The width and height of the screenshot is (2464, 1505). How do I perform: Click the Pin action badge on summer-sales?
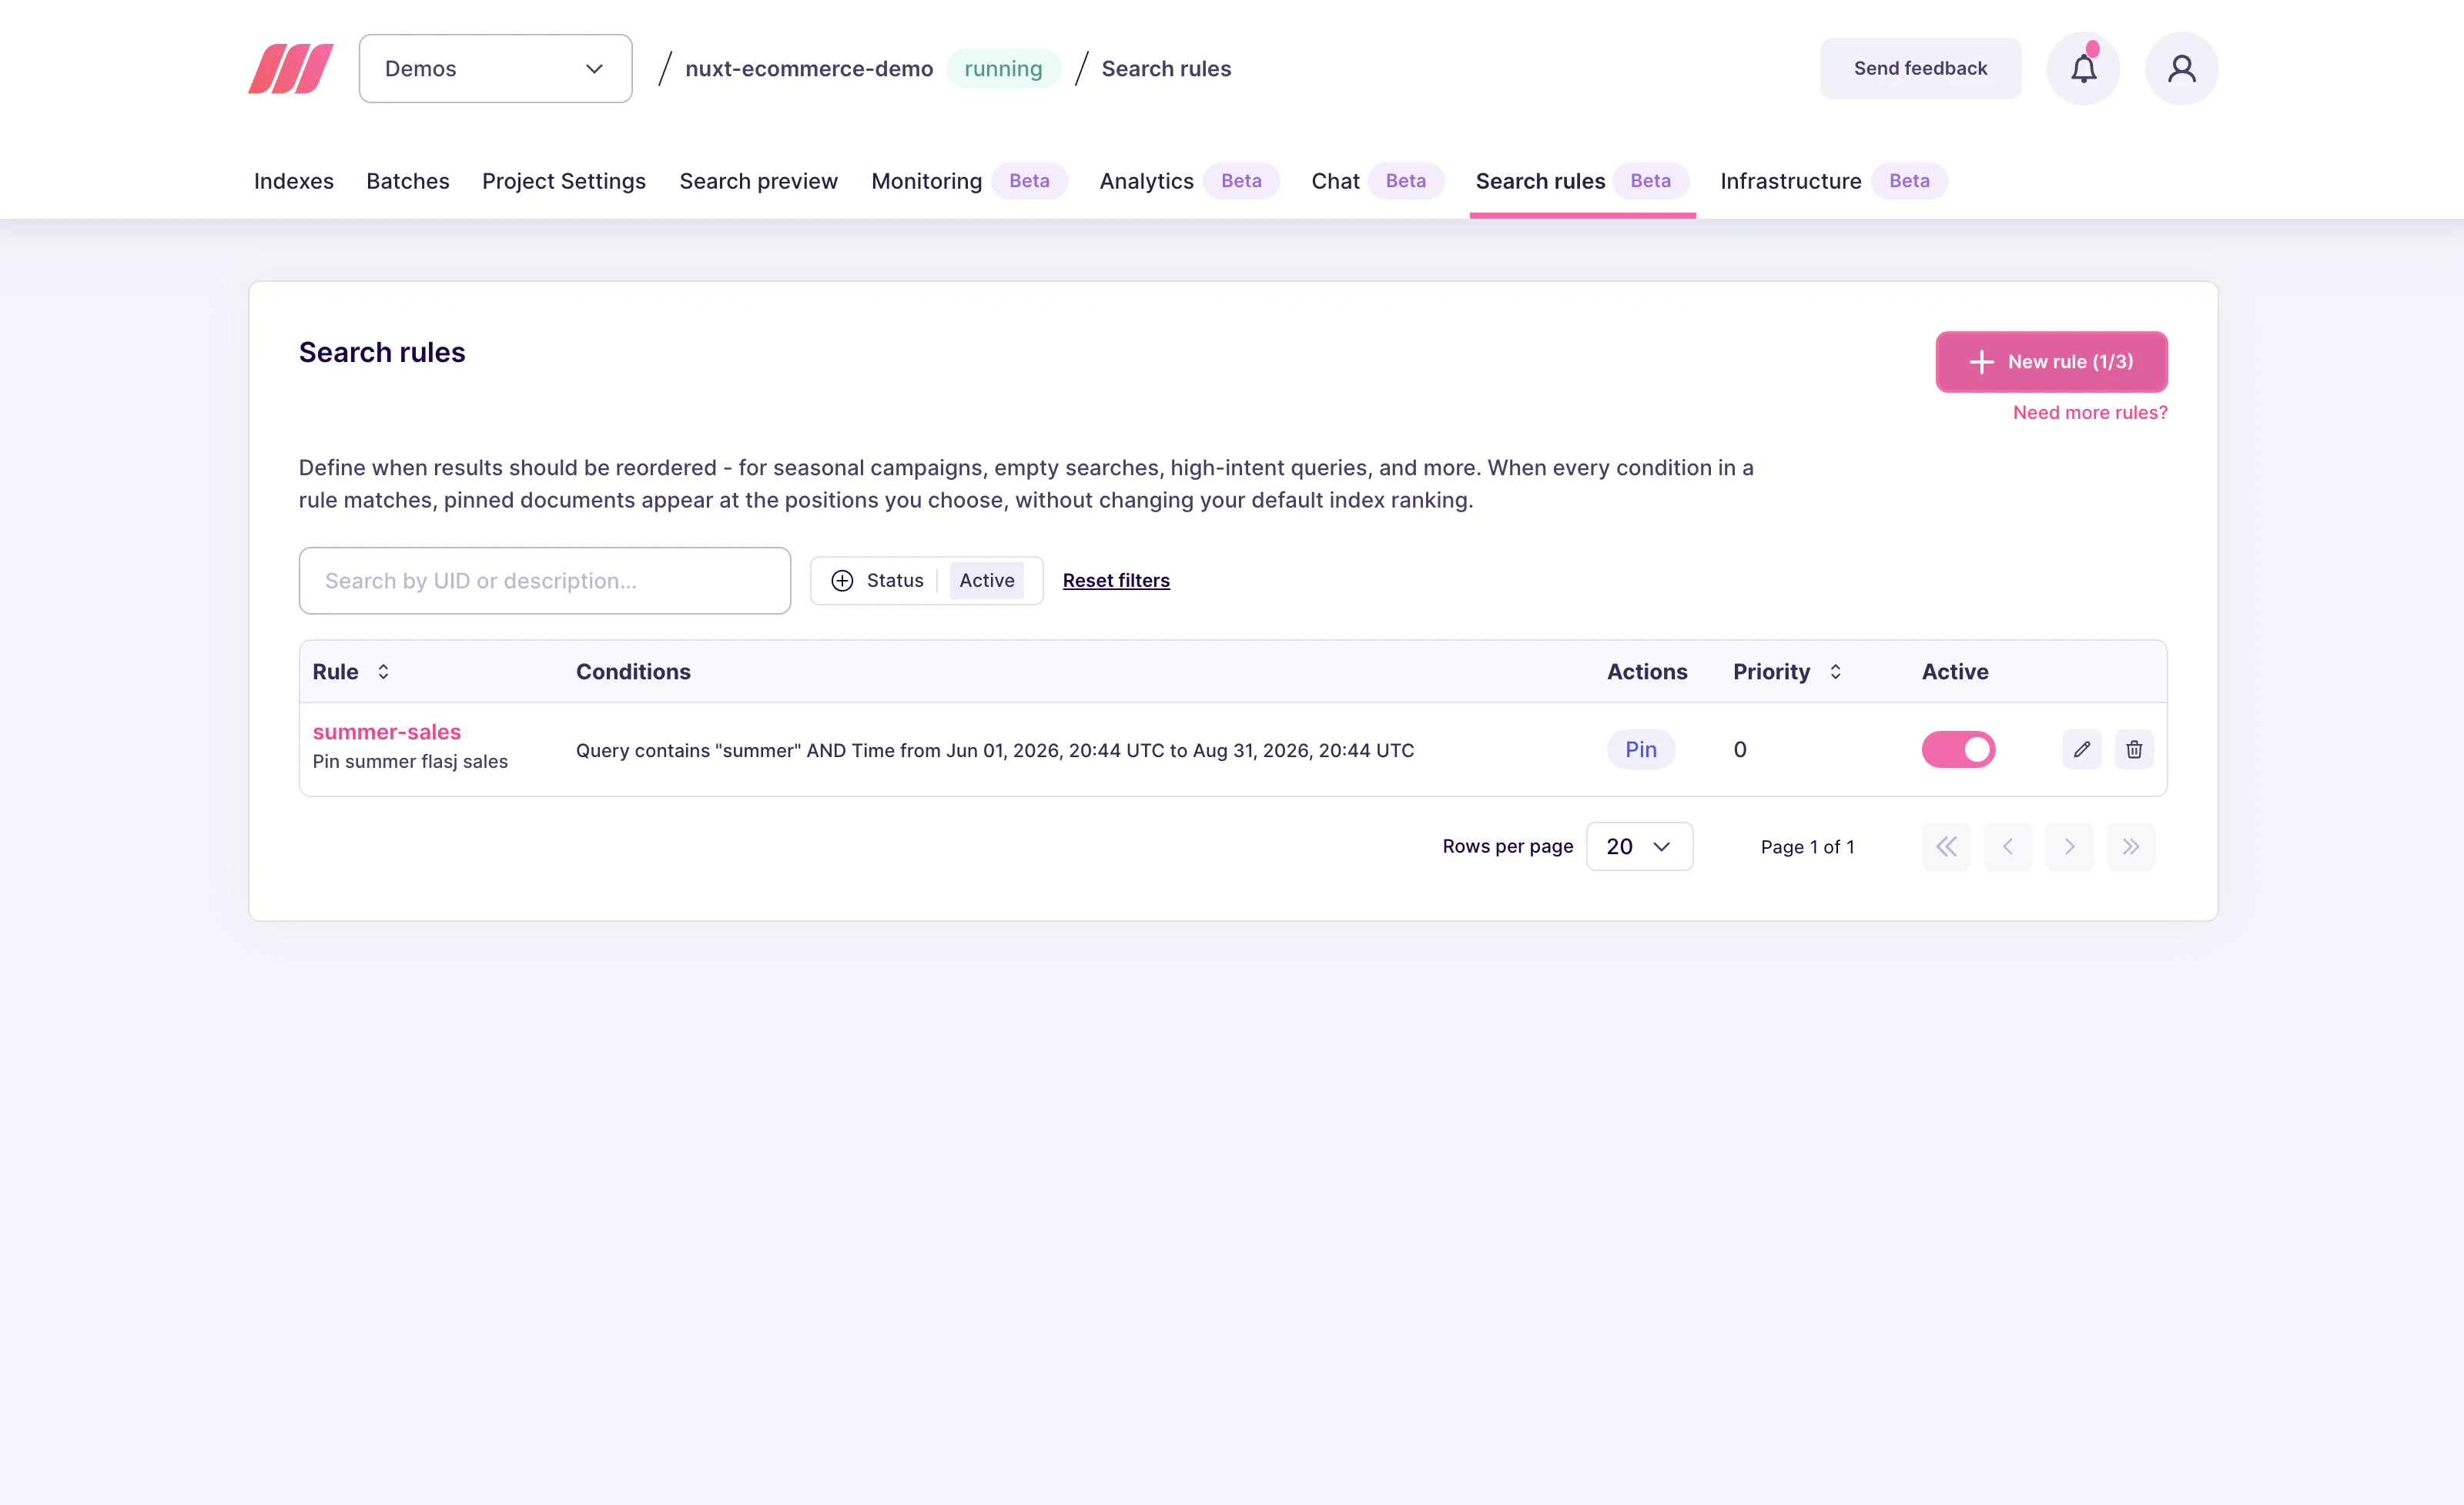point(1640,749)
